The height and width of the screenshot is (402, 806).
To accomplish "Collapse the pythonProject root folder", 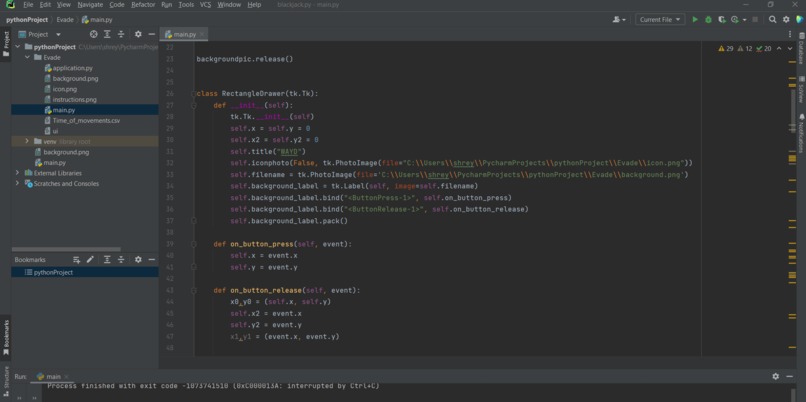I will pyautogui.click(x=17, y=47).
